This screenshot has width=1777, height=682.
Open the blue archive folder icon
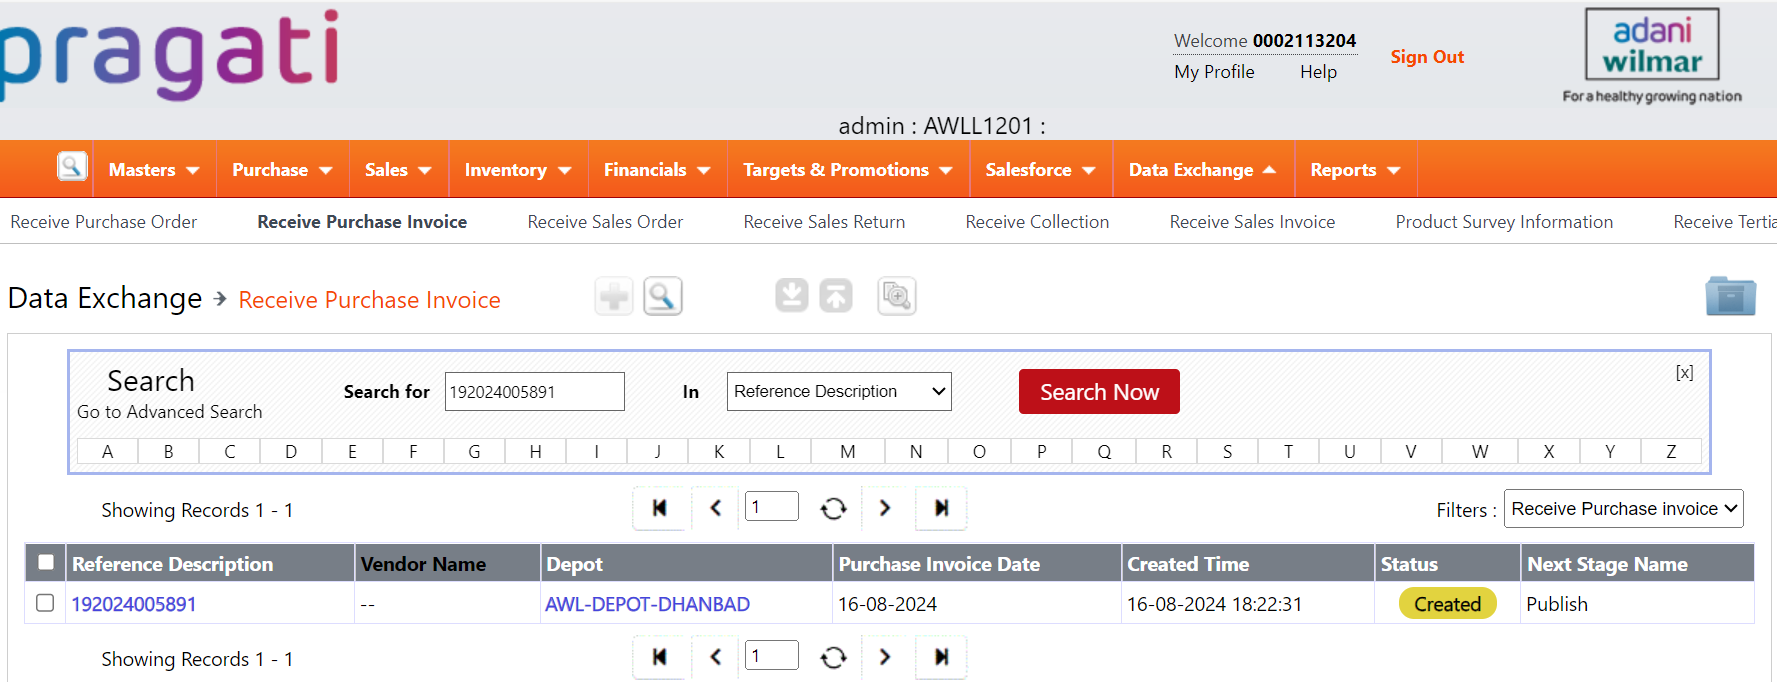pos(1730,296)
